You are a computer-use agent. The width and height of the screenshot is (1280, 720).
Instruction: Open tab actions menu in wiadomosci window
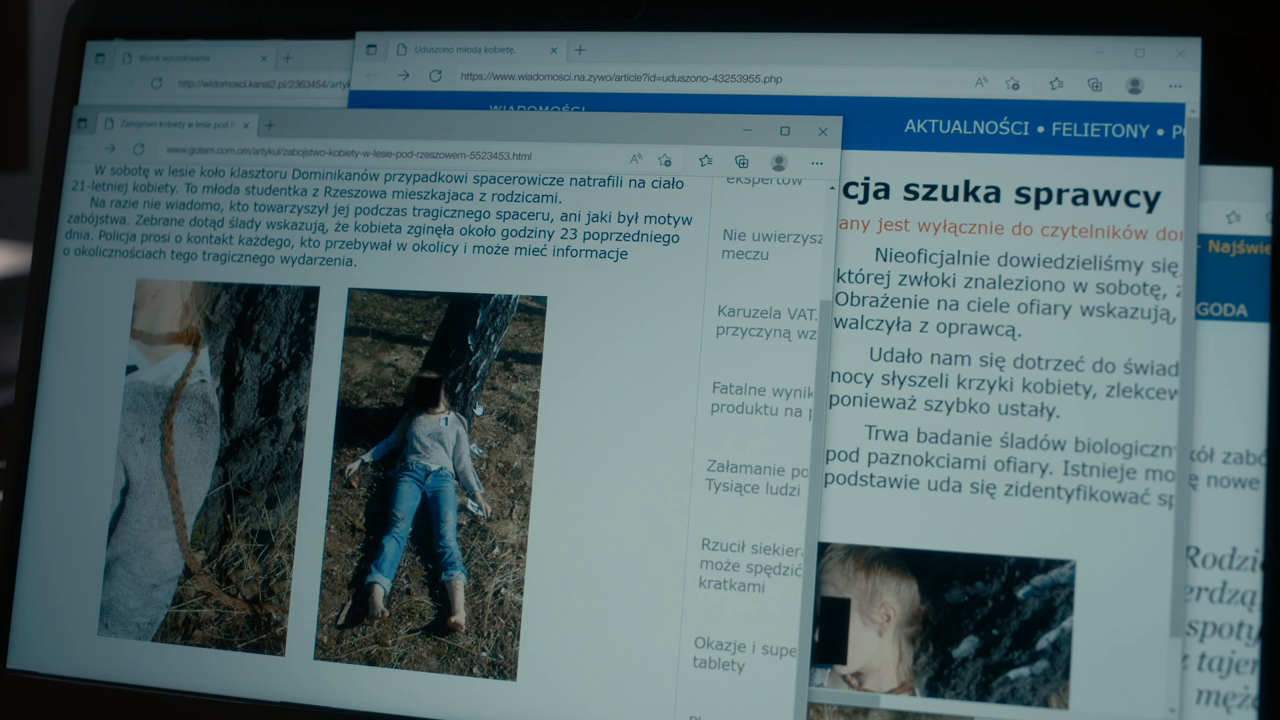coord(371,49)
